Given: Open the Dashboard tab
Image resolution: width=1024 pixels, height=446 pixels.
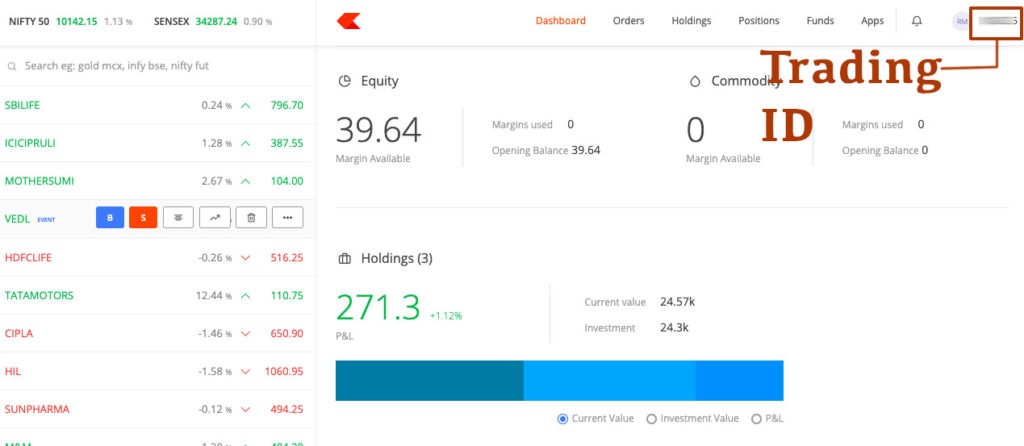Looking at the screenshot, I should pos(560,21).
